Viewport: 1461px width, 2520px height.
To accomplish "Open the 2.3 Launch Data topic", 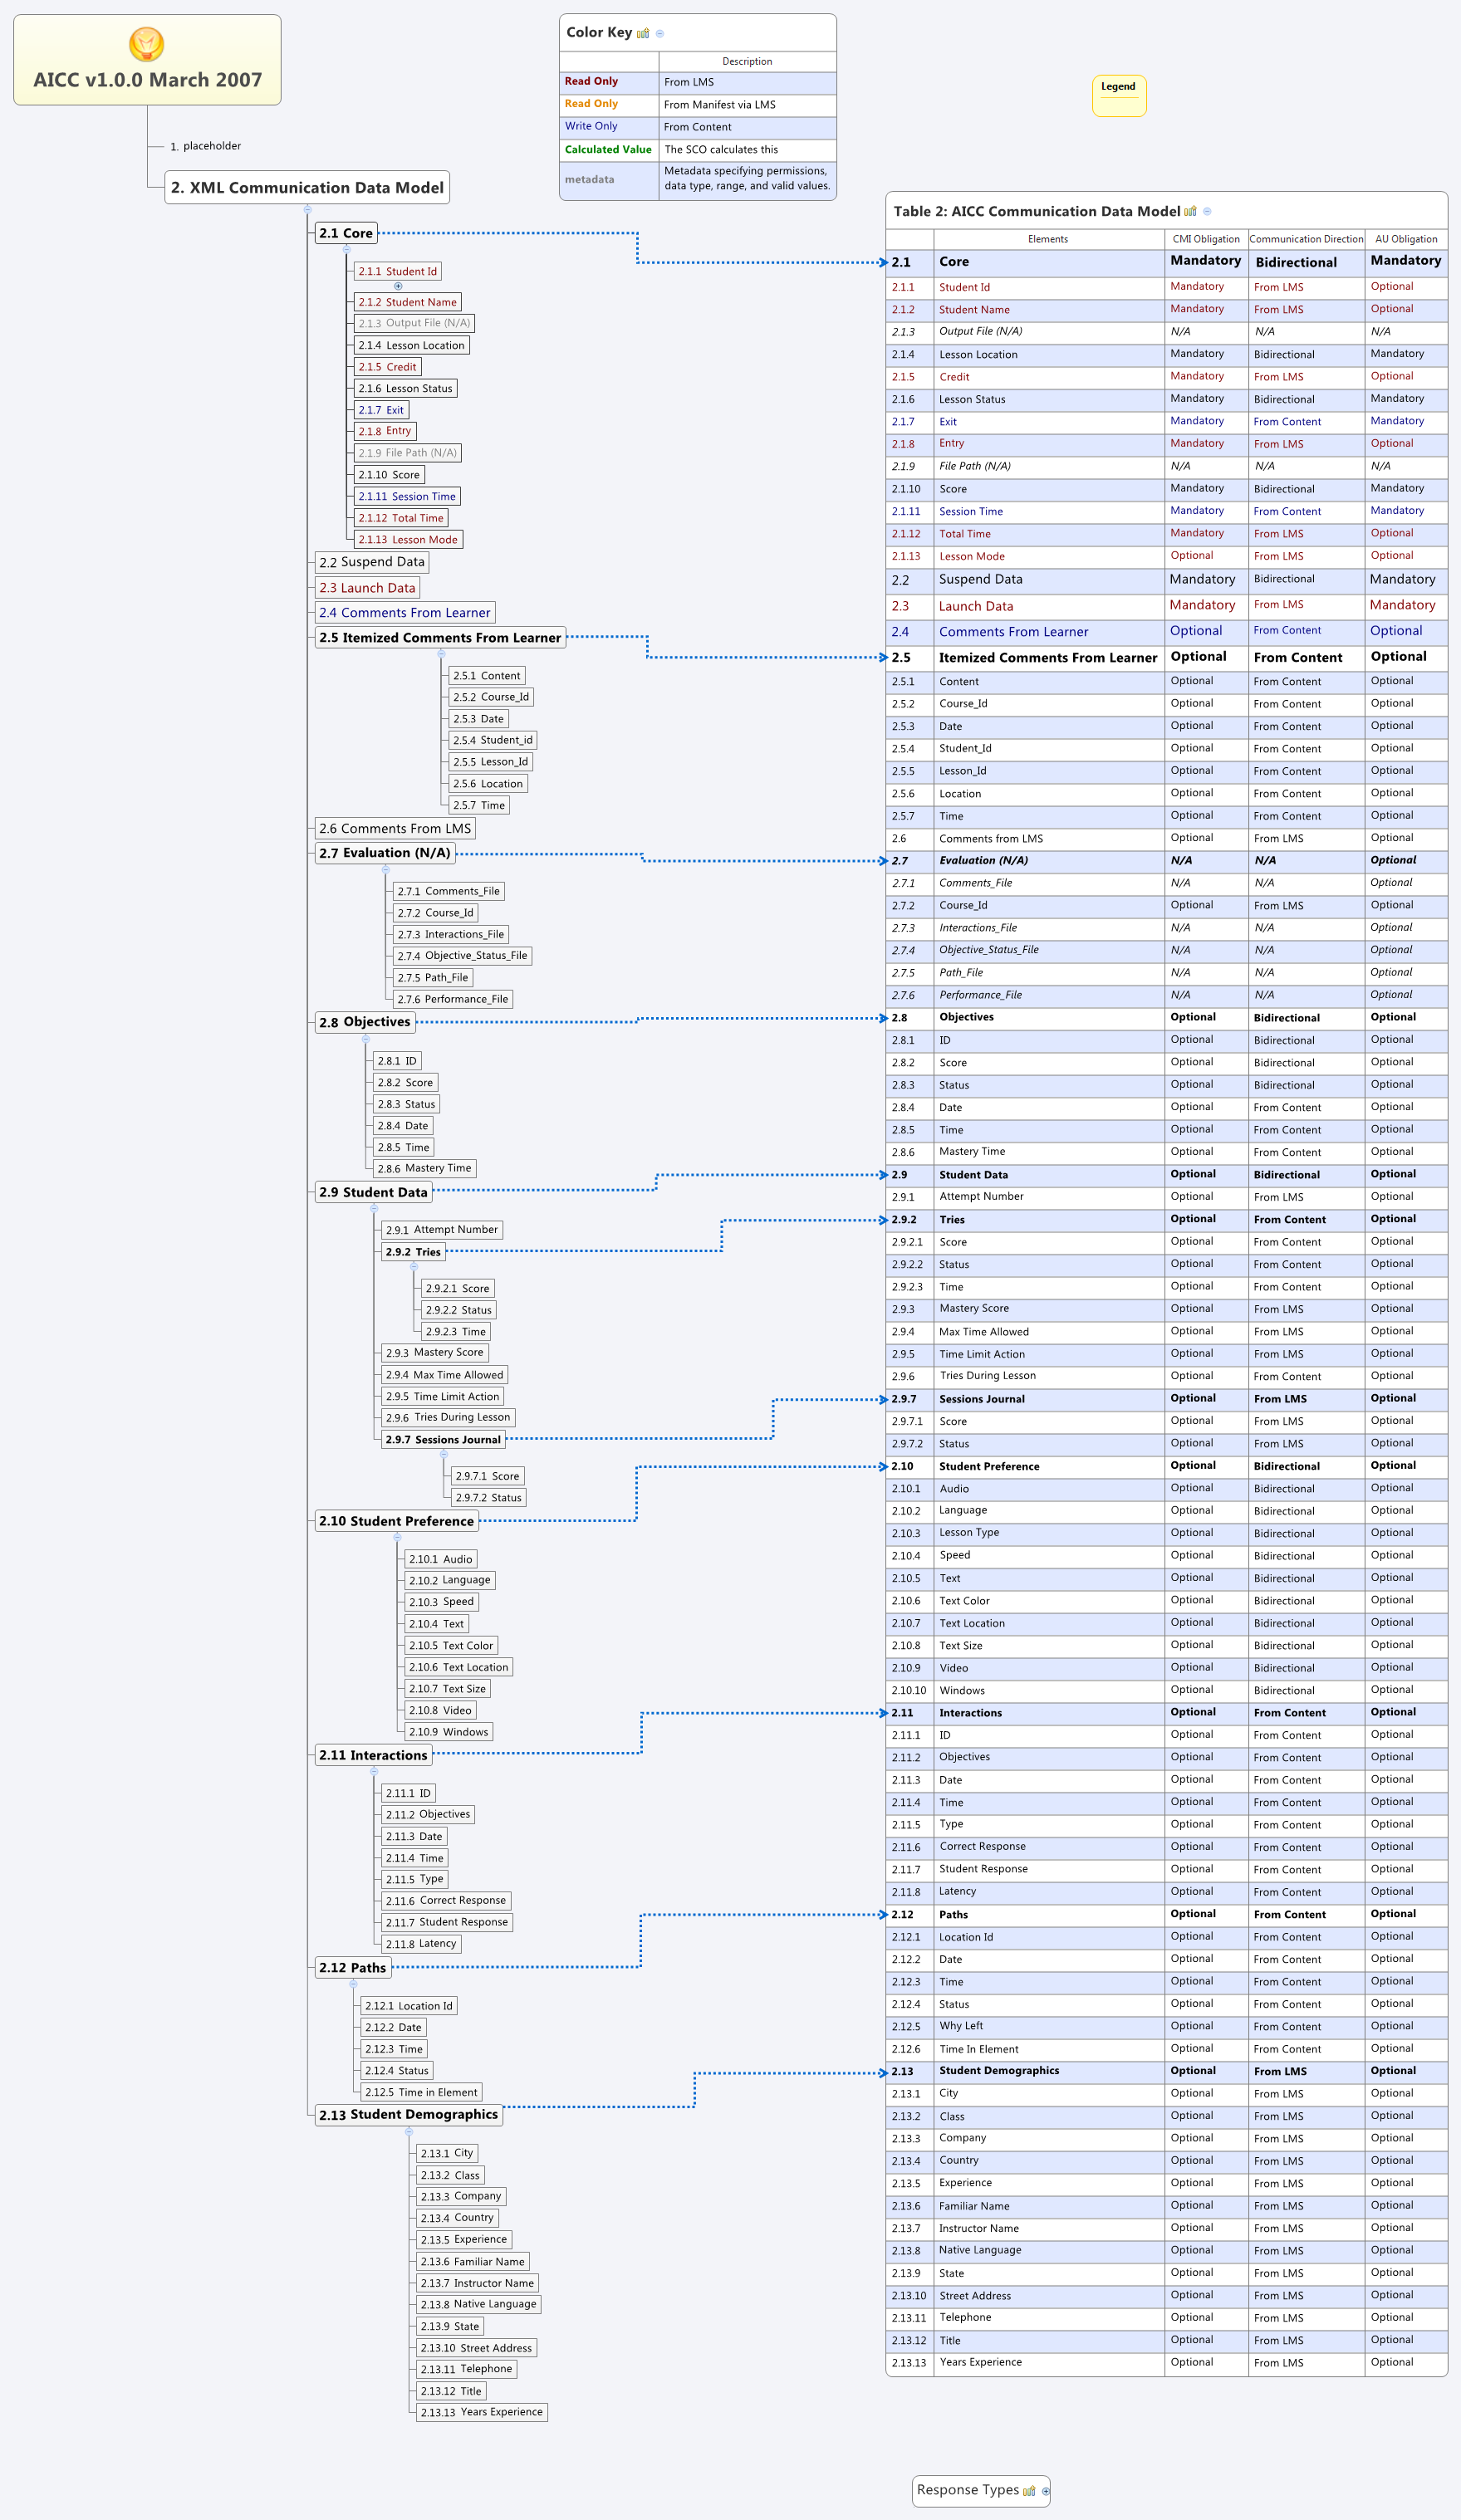I will [x=368, y=588].
